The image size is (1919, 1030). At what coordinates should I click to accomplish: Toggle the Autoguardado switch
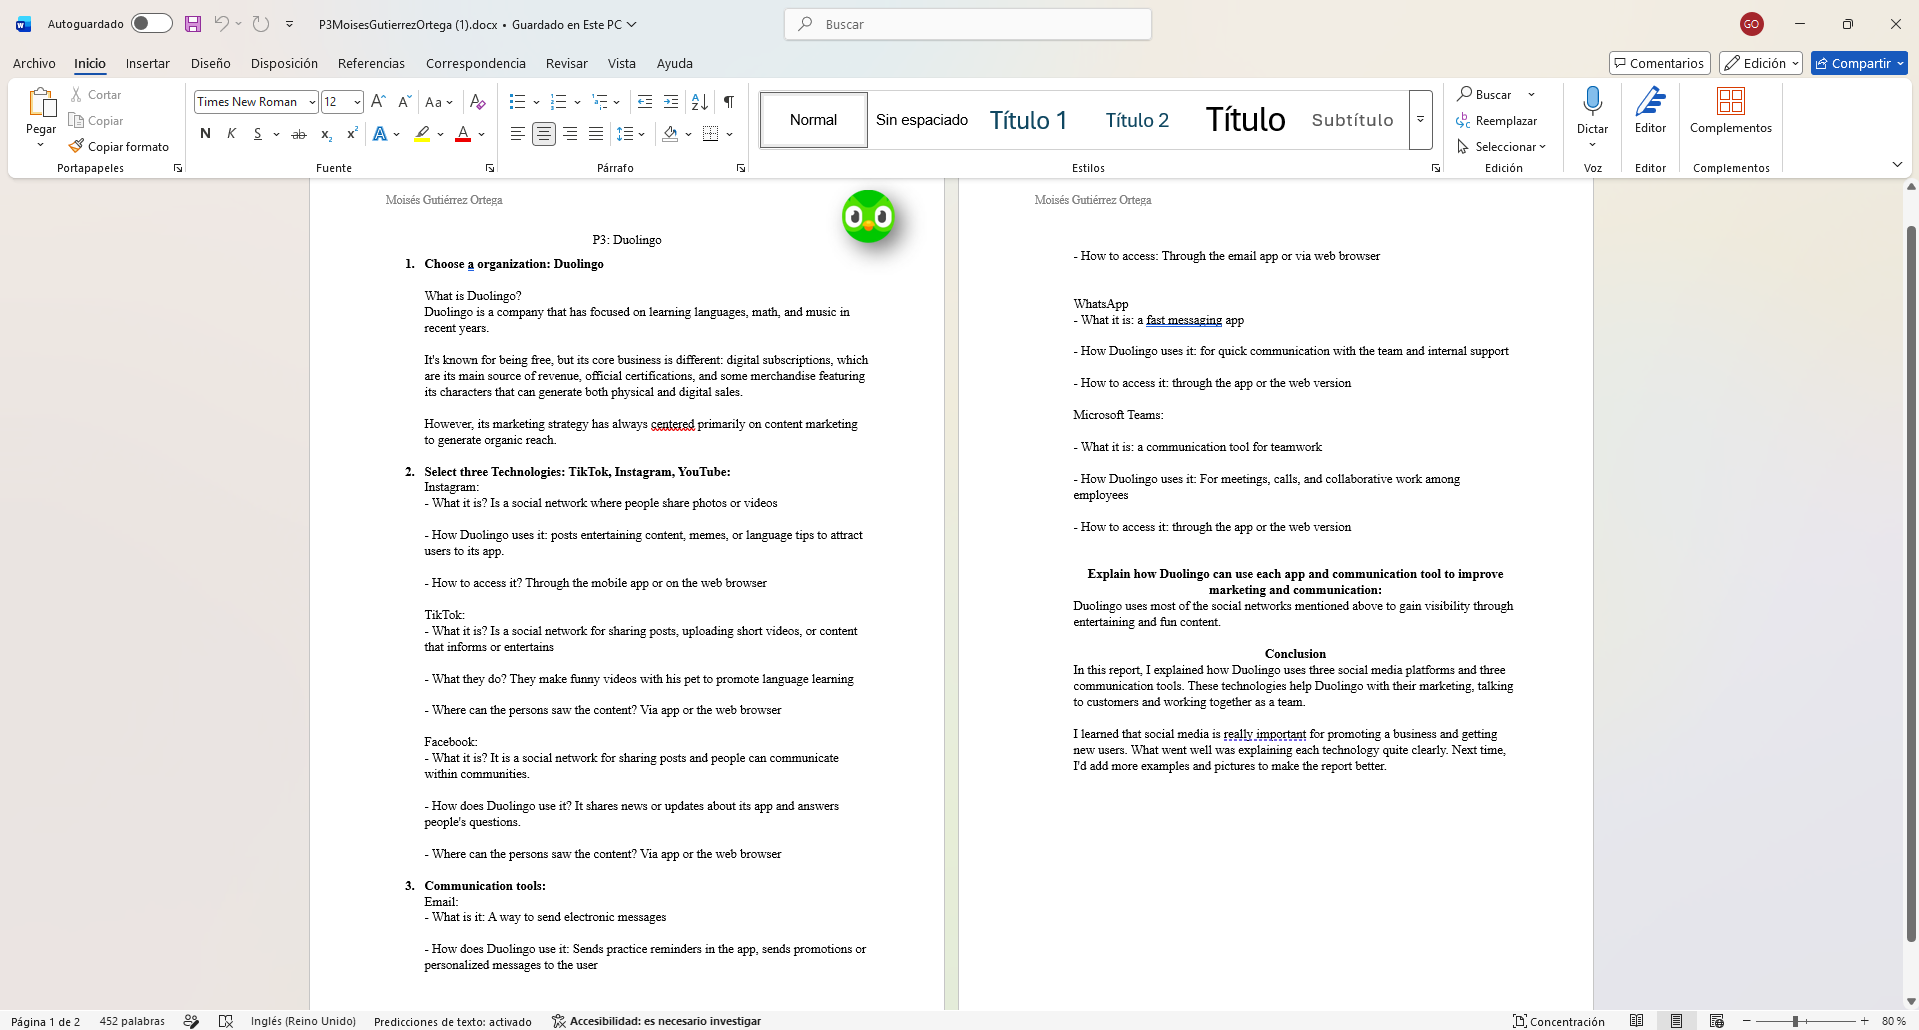[x=152, y=24]
